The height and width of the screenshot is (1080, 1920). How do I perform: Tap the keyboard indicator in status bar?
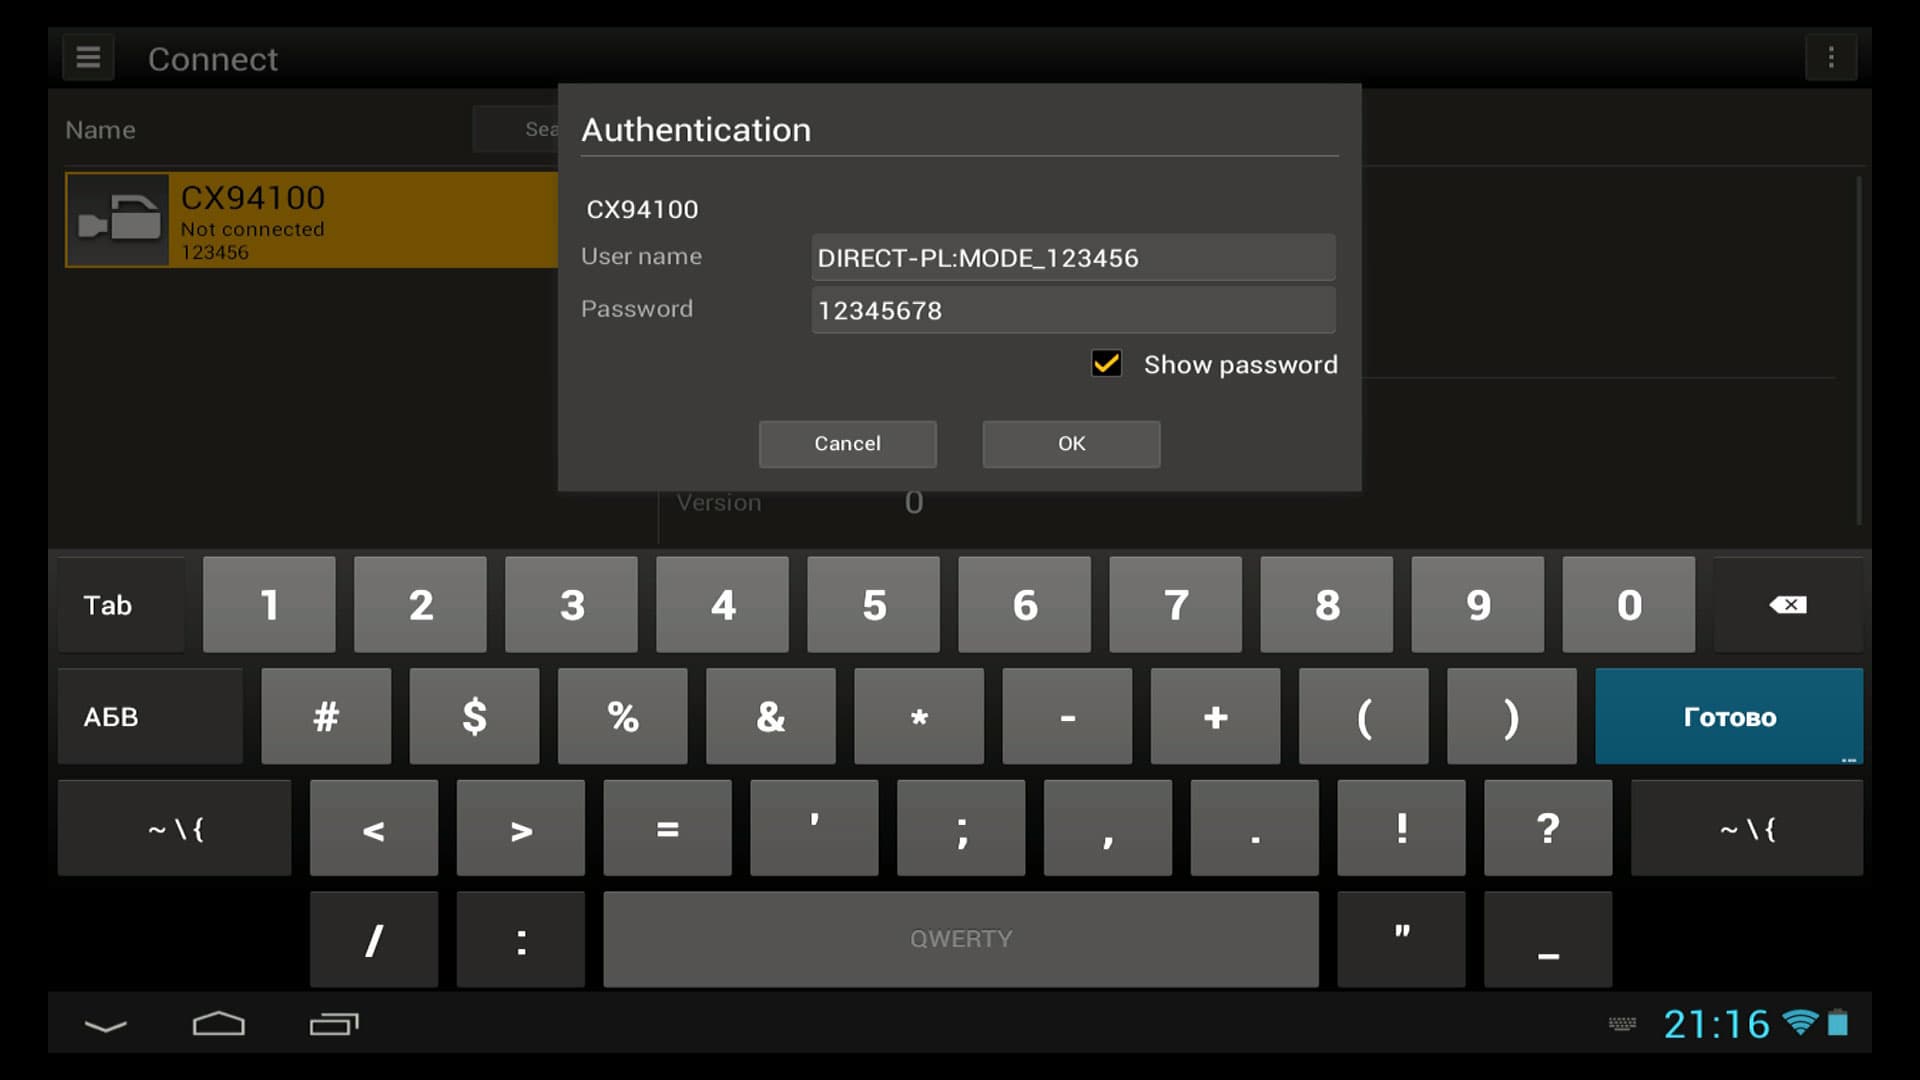[x=1622, y=1024]
